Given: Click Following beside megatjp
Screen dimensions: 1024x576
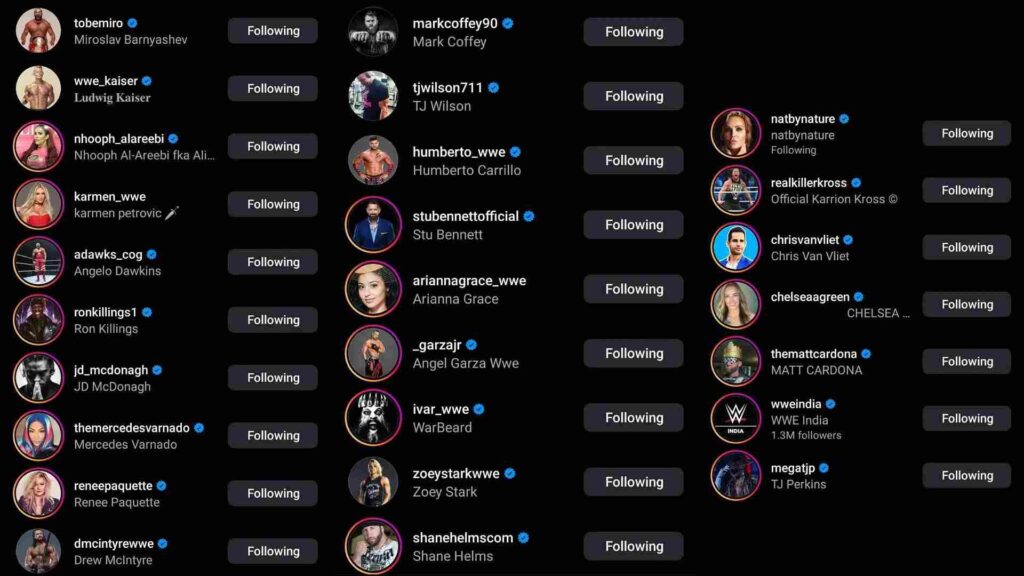Looking at the screenshot, I should coord(967,476).
